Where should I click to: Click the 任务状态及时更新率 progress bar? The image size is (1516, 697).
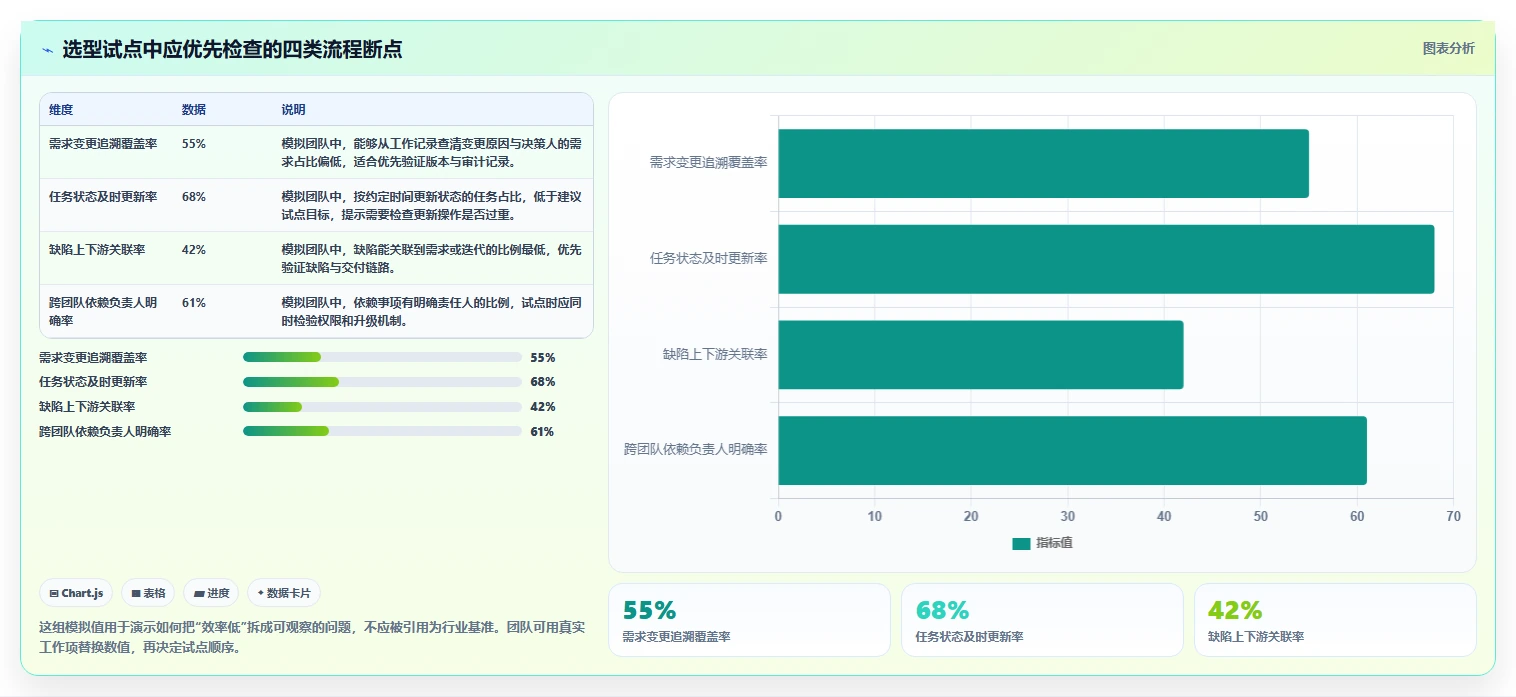(382, 382)
